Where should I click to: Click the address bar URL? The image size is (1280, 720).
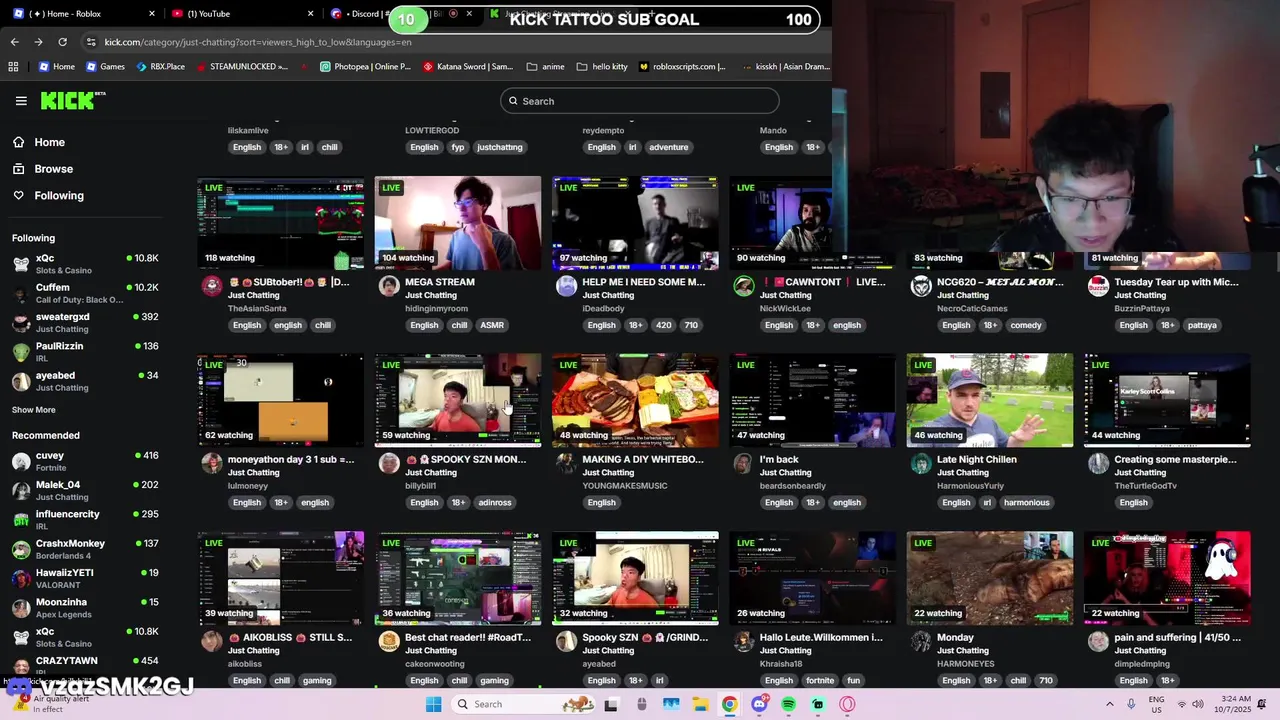coord(258,42)
